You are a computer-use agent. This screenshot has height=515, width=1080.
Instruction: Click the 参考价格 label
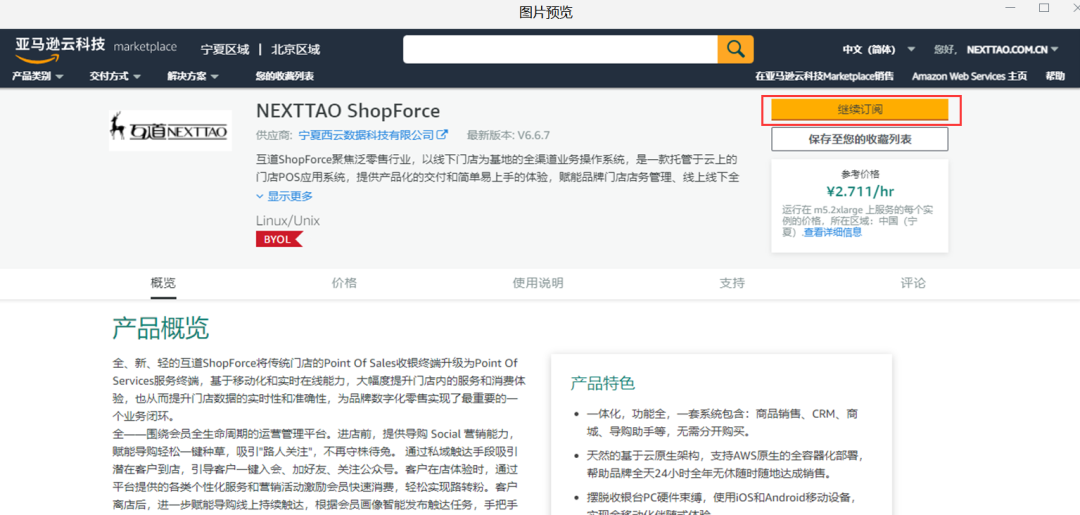(860, 174)
